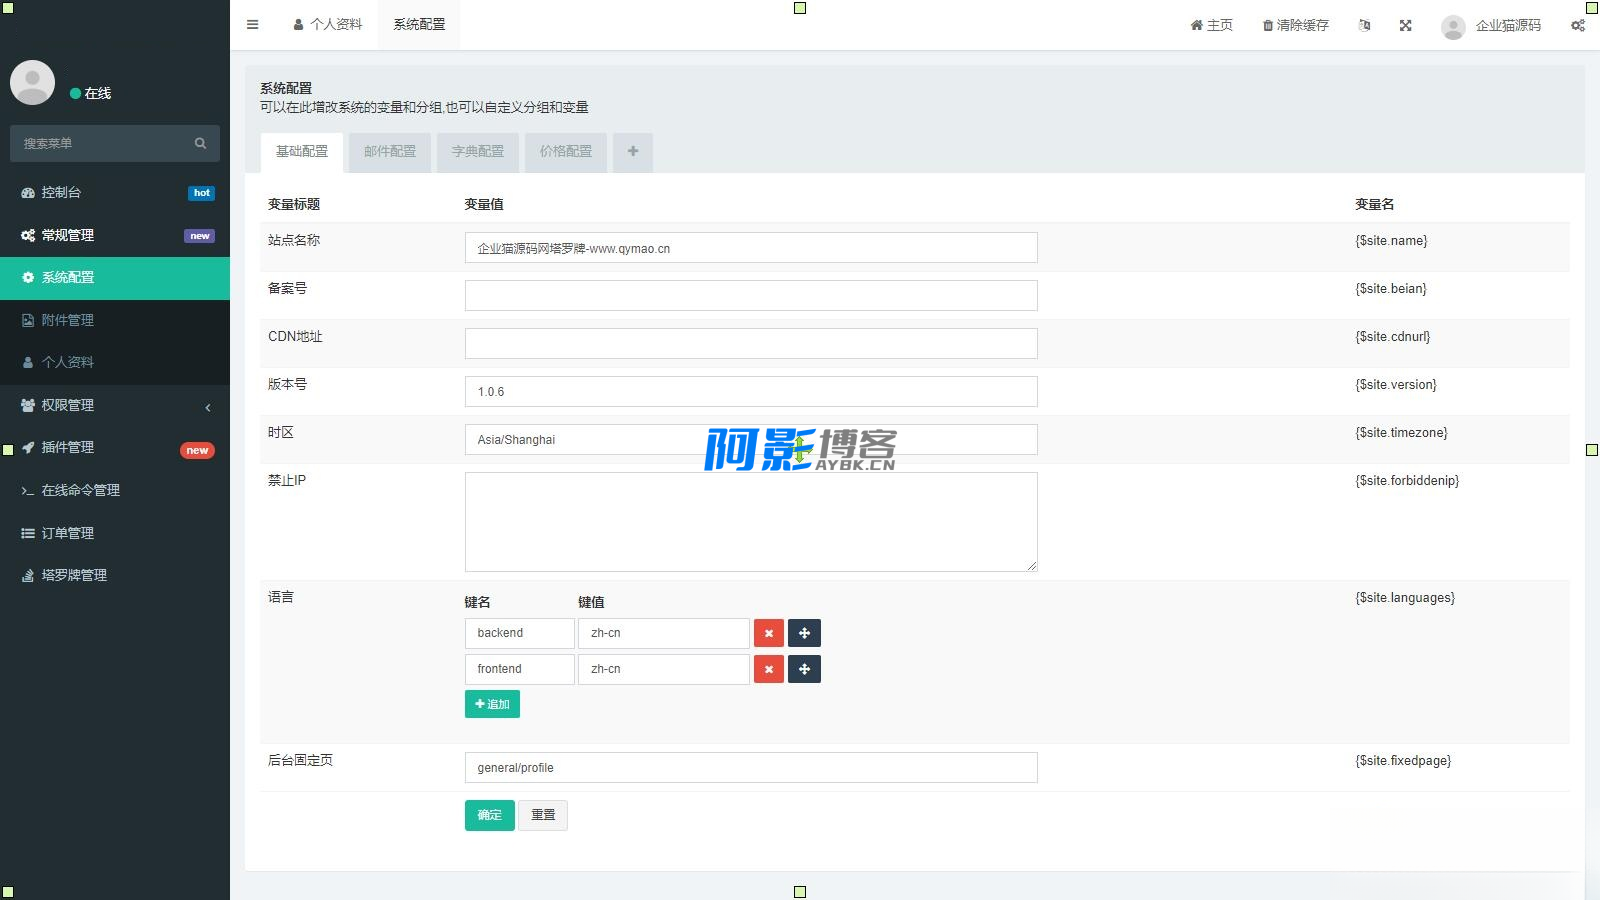Click the 确定 submit button
Image resolution: width=1600 pixels, height=900 pixels.
tap(490, 815)
